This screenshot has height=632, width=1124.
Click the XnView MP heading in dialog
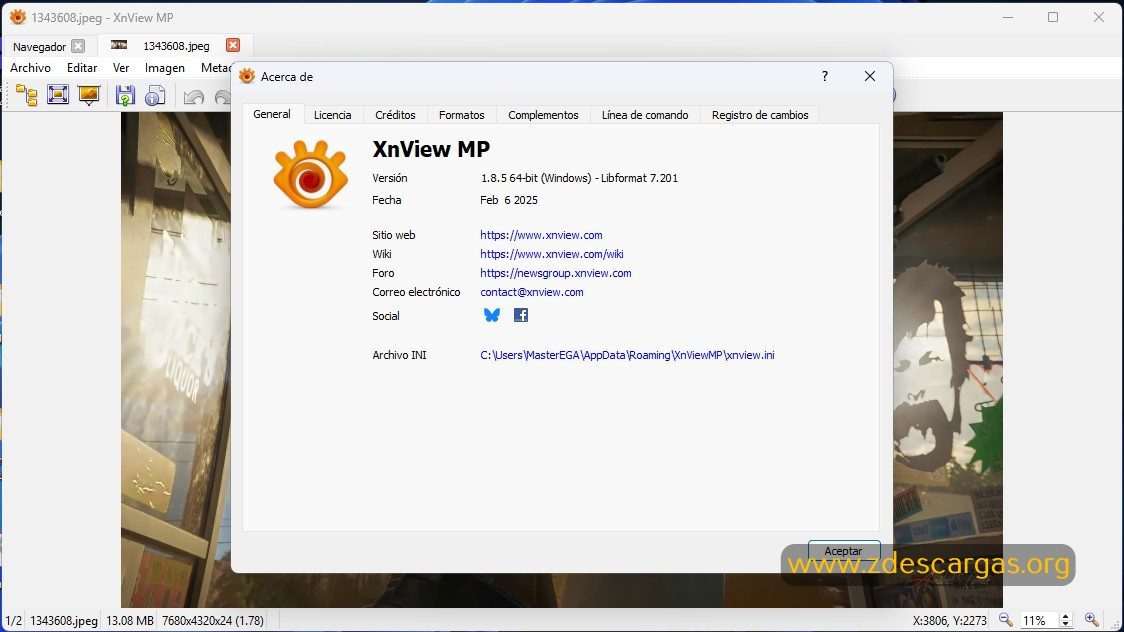point(431,149)
